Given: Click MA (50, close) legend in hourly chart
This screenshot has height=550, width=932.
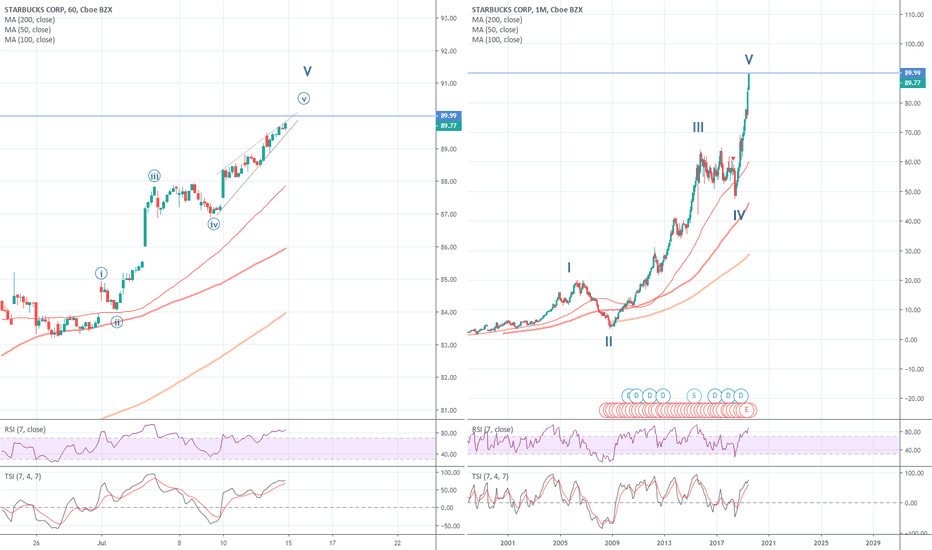Looking at the screenshot, I should tap(28, 30).
